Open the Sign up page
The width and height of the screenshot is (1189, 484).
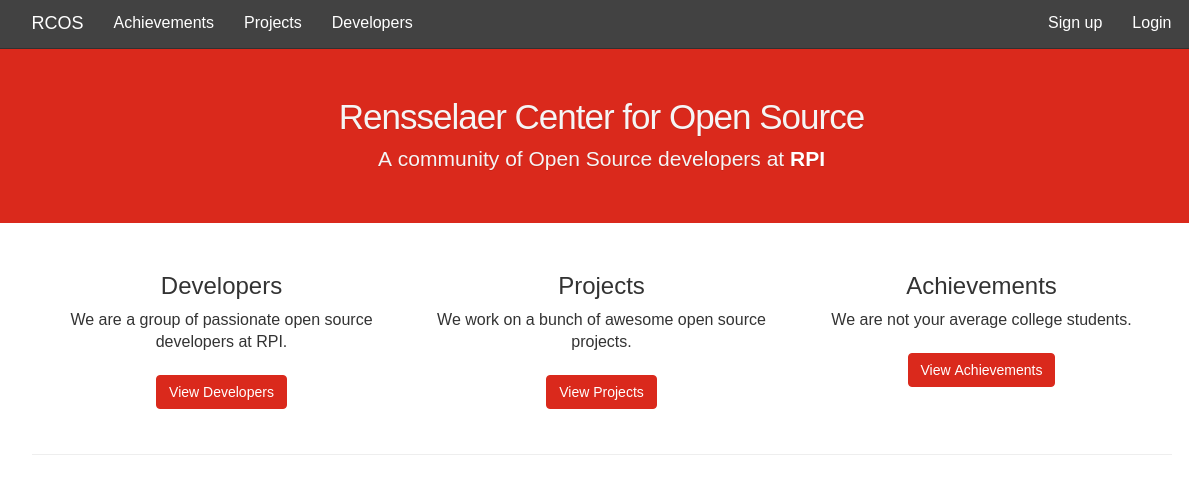[1074, 23]
